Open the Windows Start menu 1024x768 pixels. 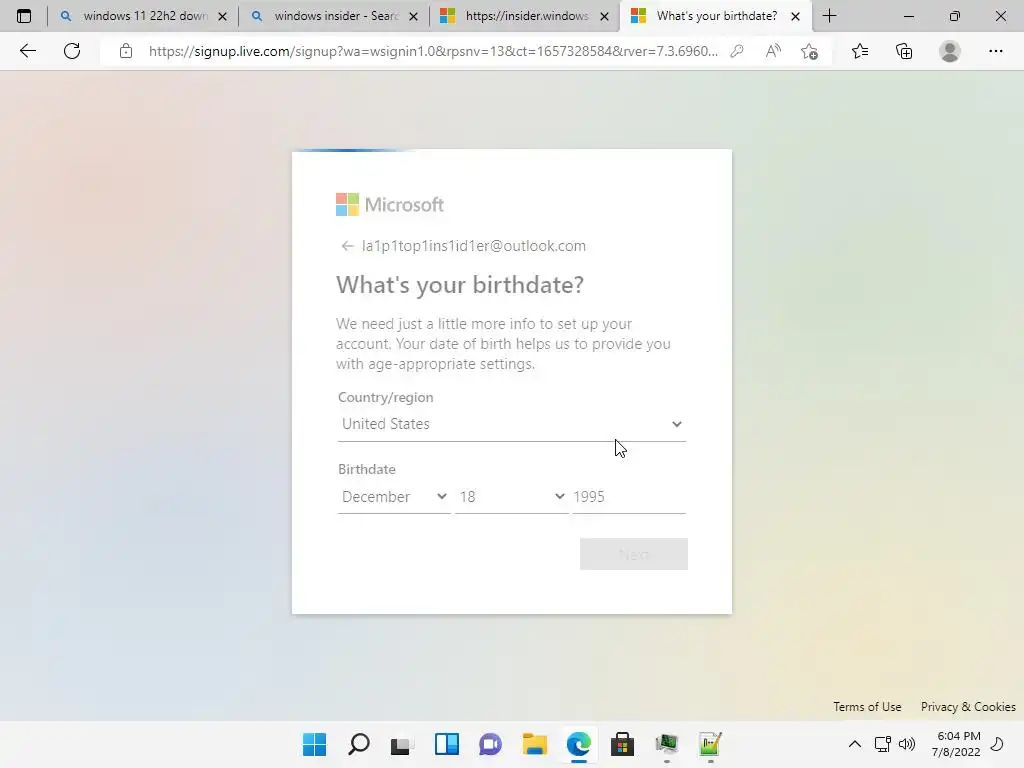click(x=314, y=744)
